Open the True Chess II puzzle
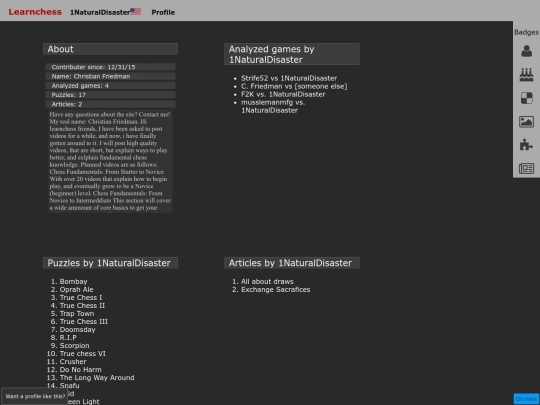 (82, 305)
